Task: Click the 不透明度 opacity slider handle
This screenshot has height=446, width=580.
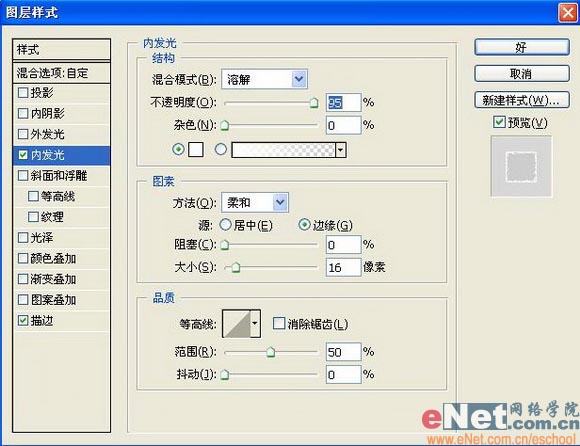Action: tap(314, 103)
